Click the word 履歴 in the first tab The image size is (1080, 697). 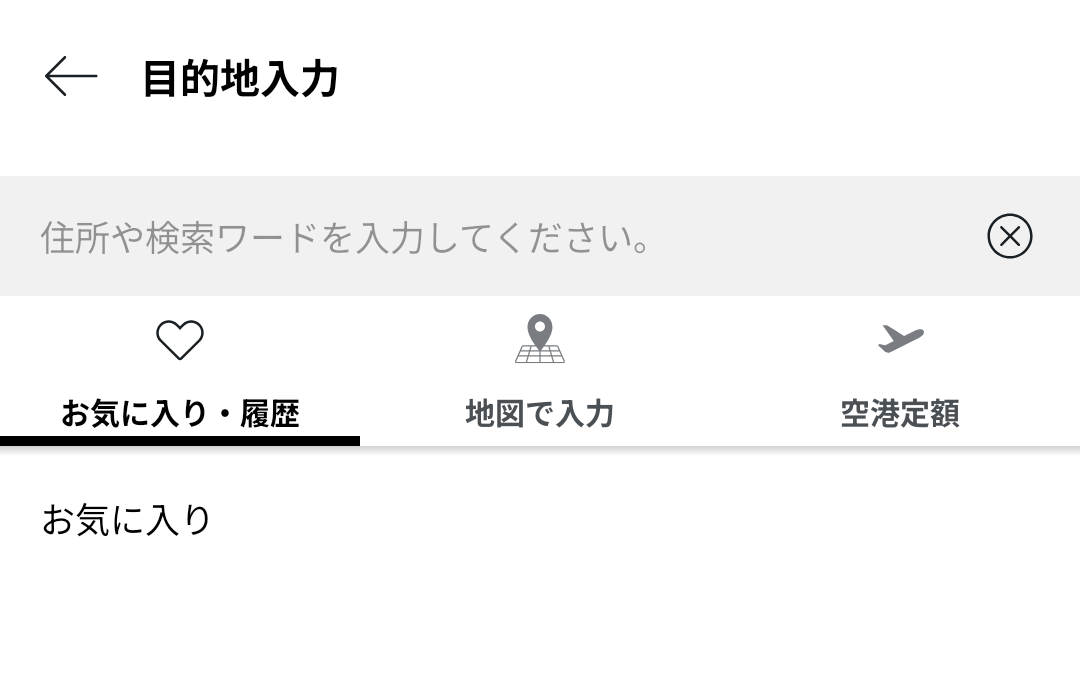(270, 413)
